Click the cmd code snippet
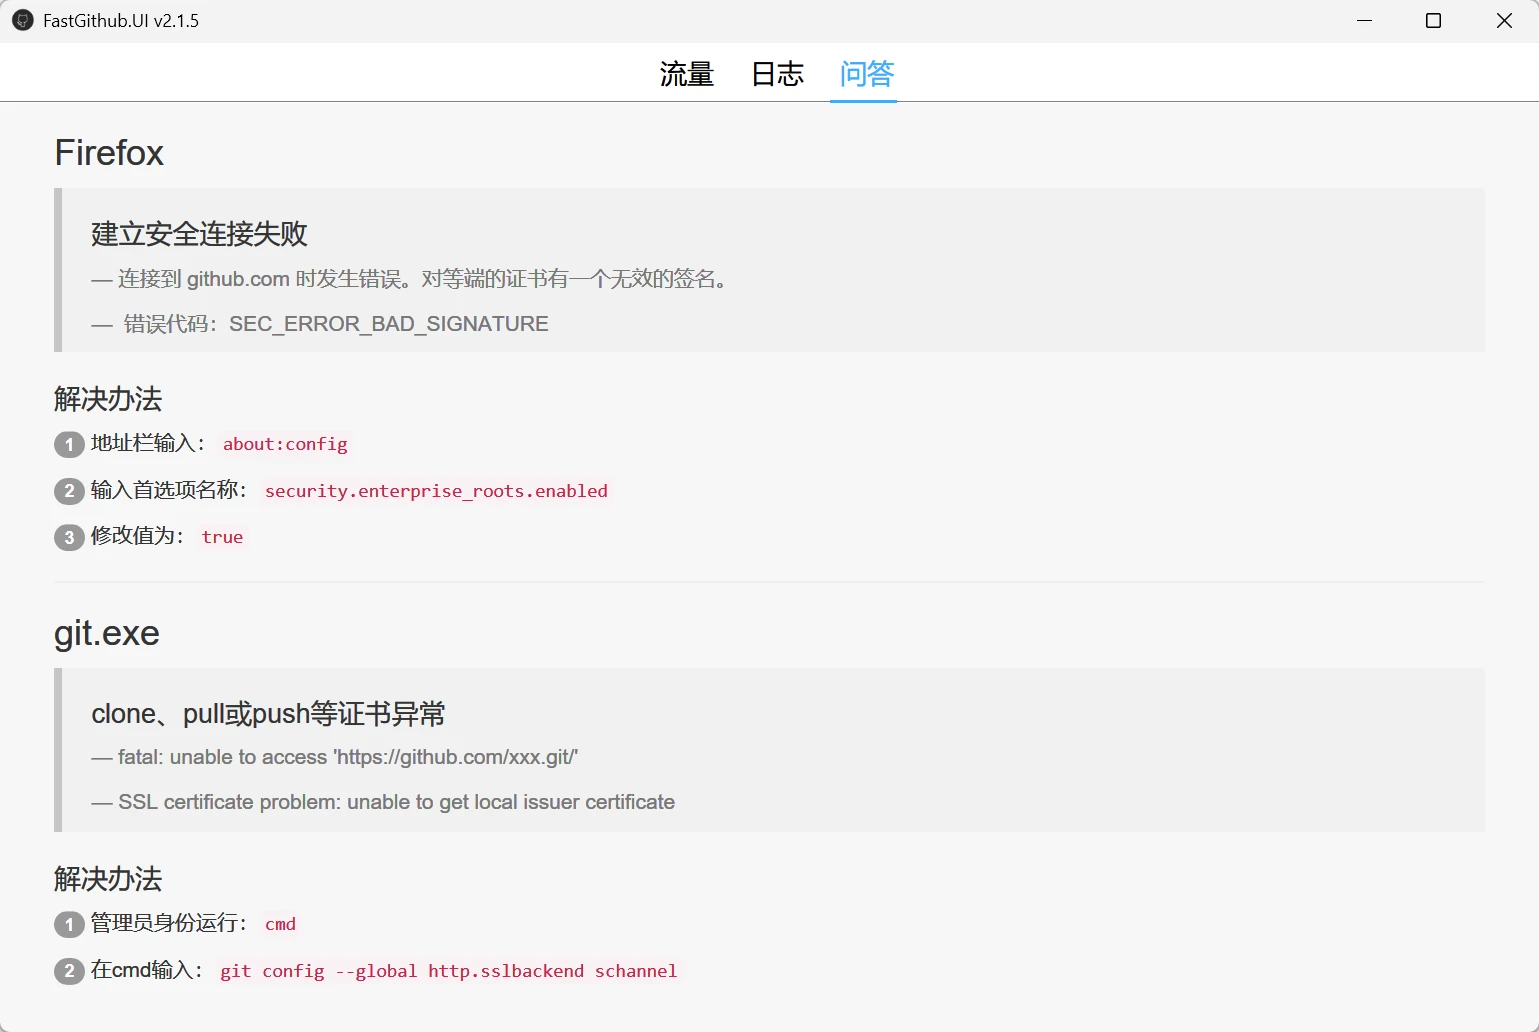 (280, 924)
